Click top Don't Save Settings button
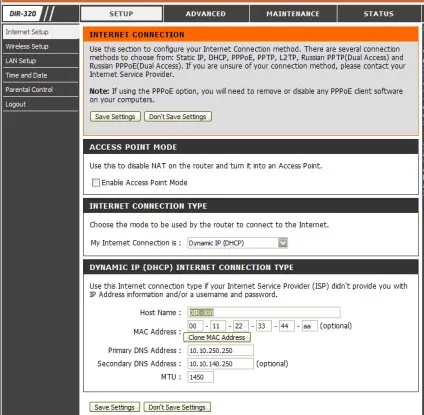 [178, 117]
